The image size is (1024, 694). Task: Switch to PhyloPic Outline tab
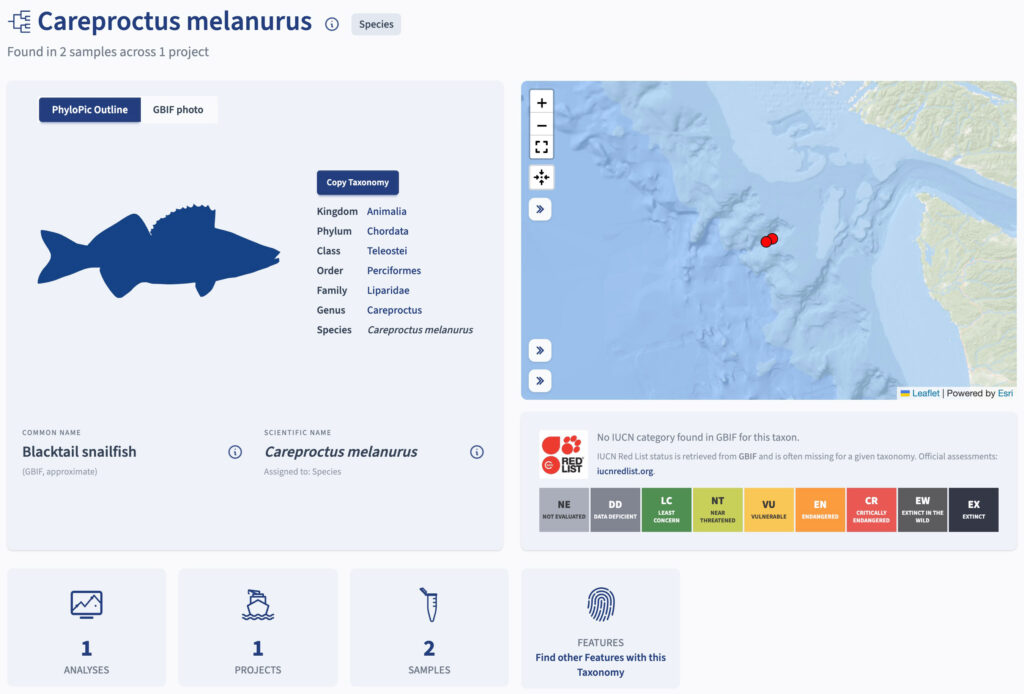(x=89, y=110)
